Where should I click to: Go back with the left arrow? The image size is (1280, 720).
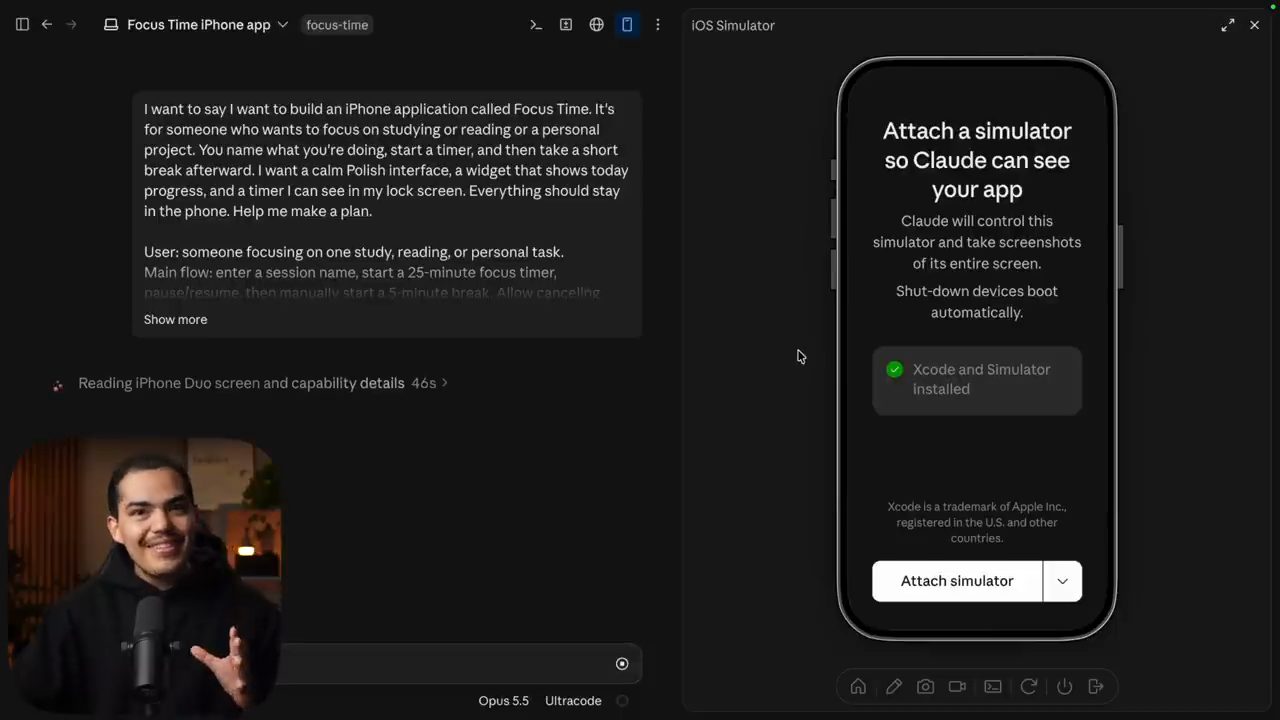coord(47,24)
